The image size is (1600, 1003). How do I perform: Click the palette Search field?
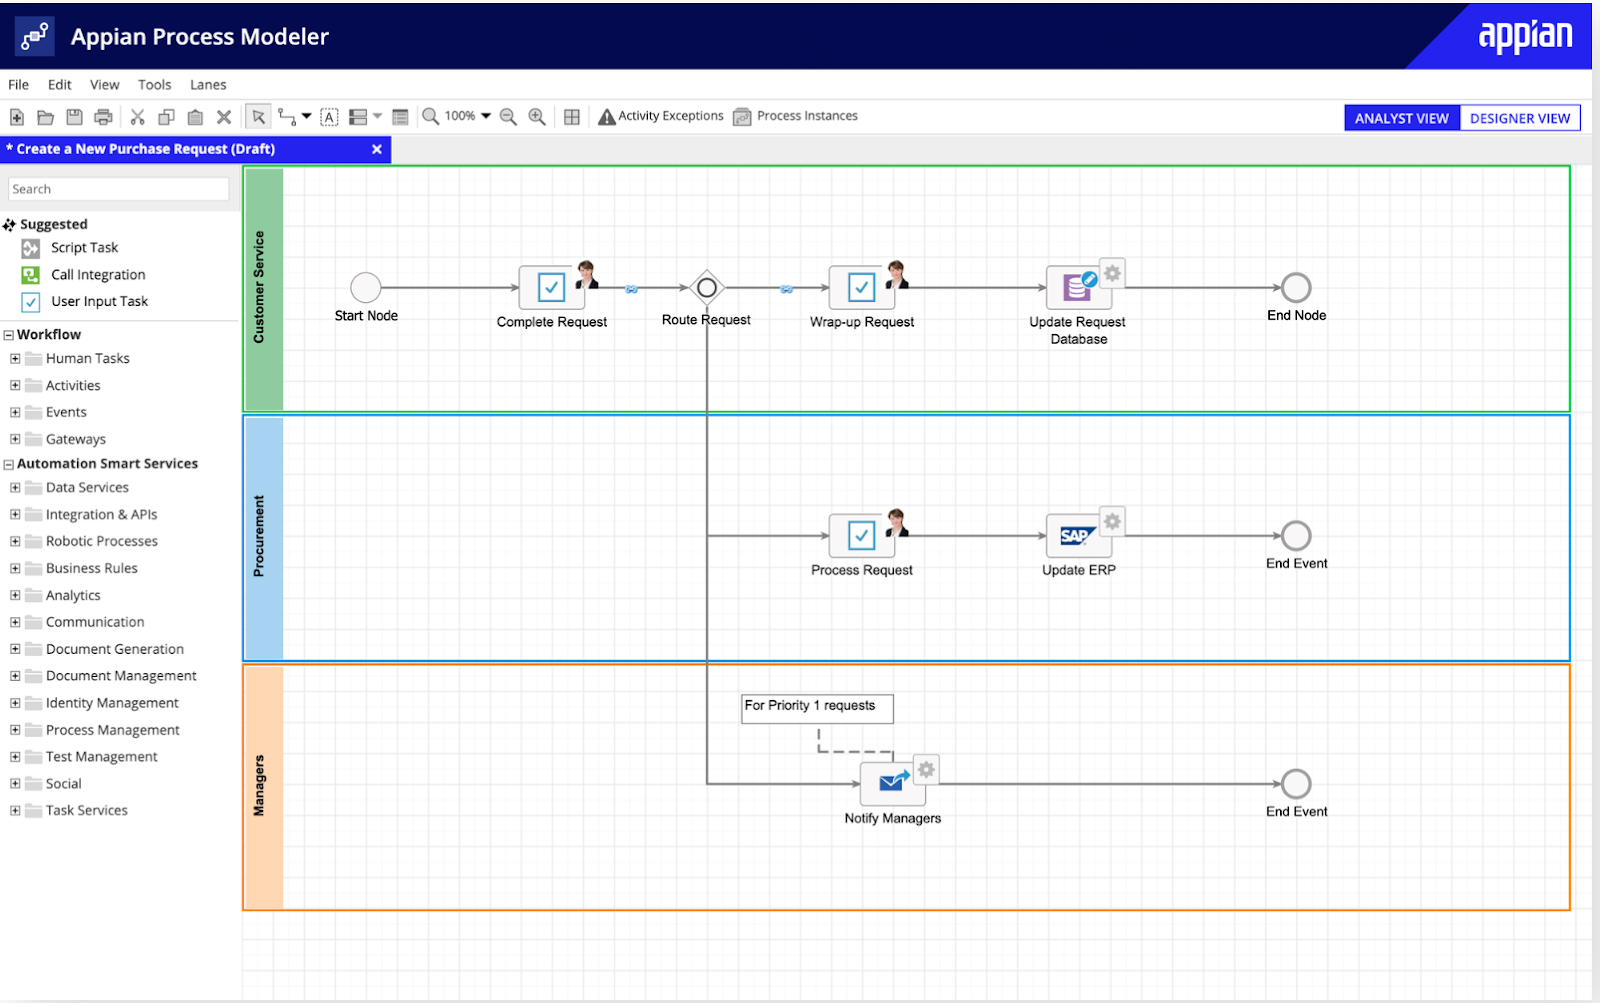pos(118,189)
